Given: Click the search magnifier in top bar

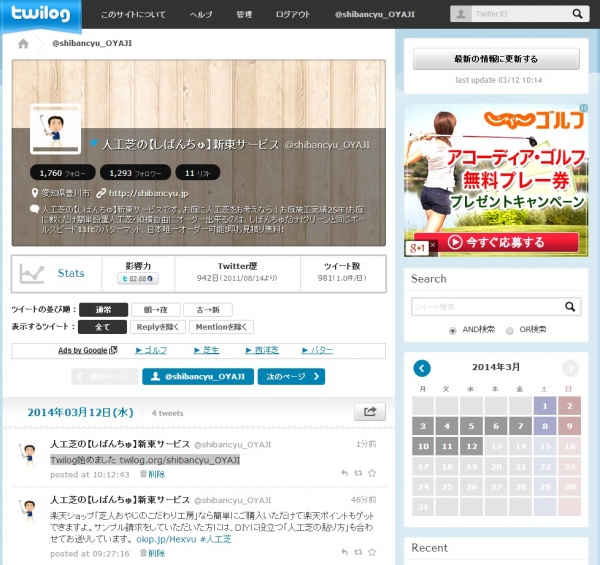Looking at the screenshot, I should click(x=577, y=14).
